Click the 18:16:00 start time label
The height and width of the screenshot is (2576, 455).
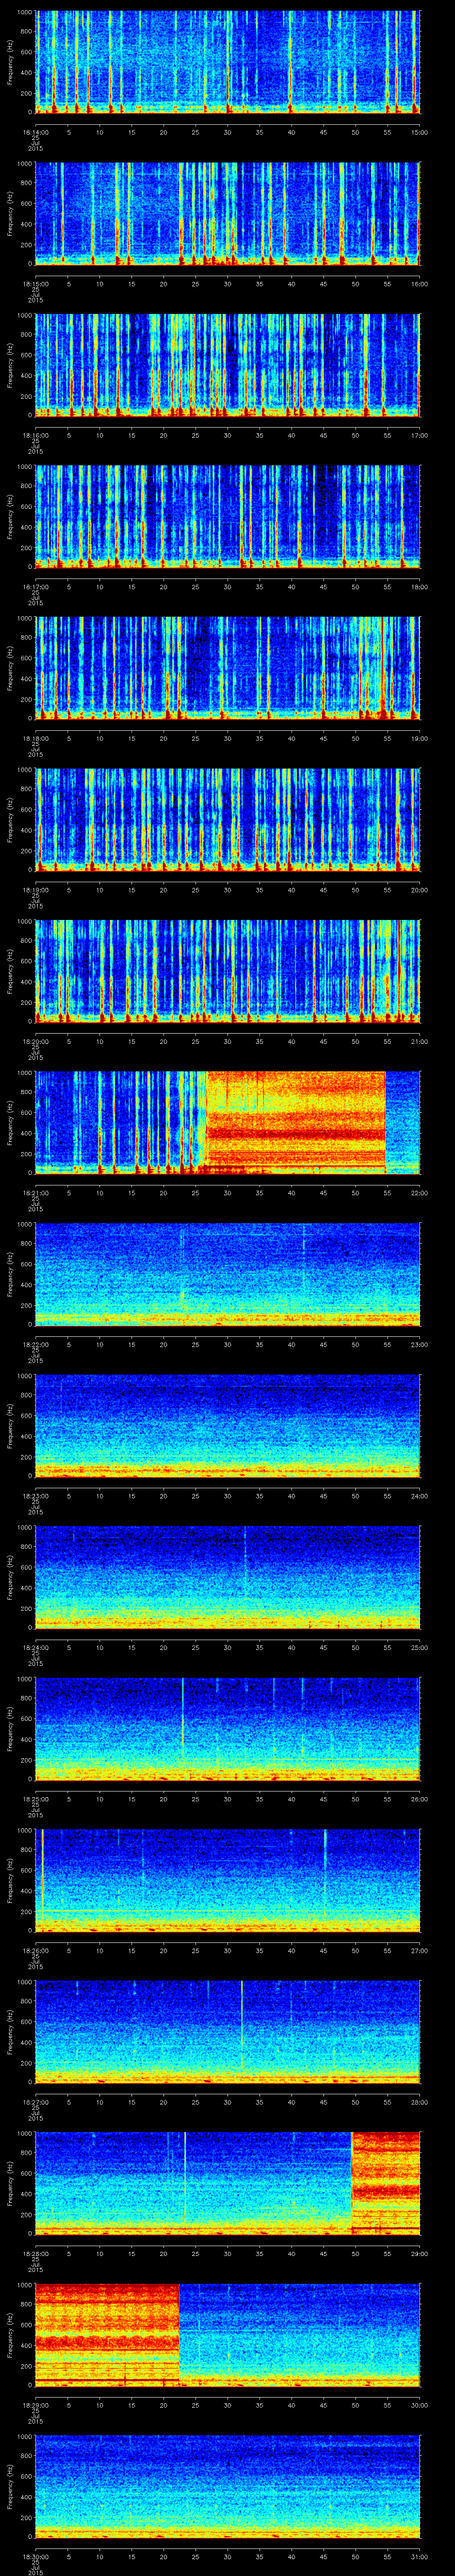pos(35,435)
